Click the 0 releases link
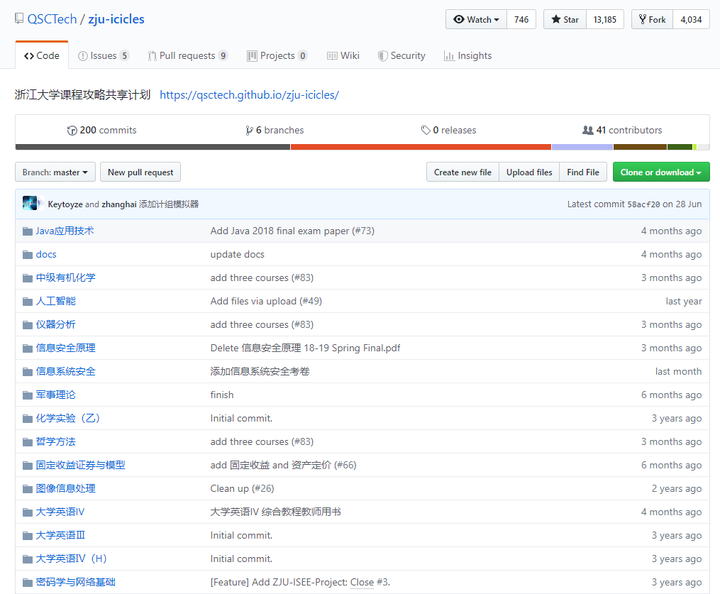The width and height of the screenshot is (720, 594). 449,130
